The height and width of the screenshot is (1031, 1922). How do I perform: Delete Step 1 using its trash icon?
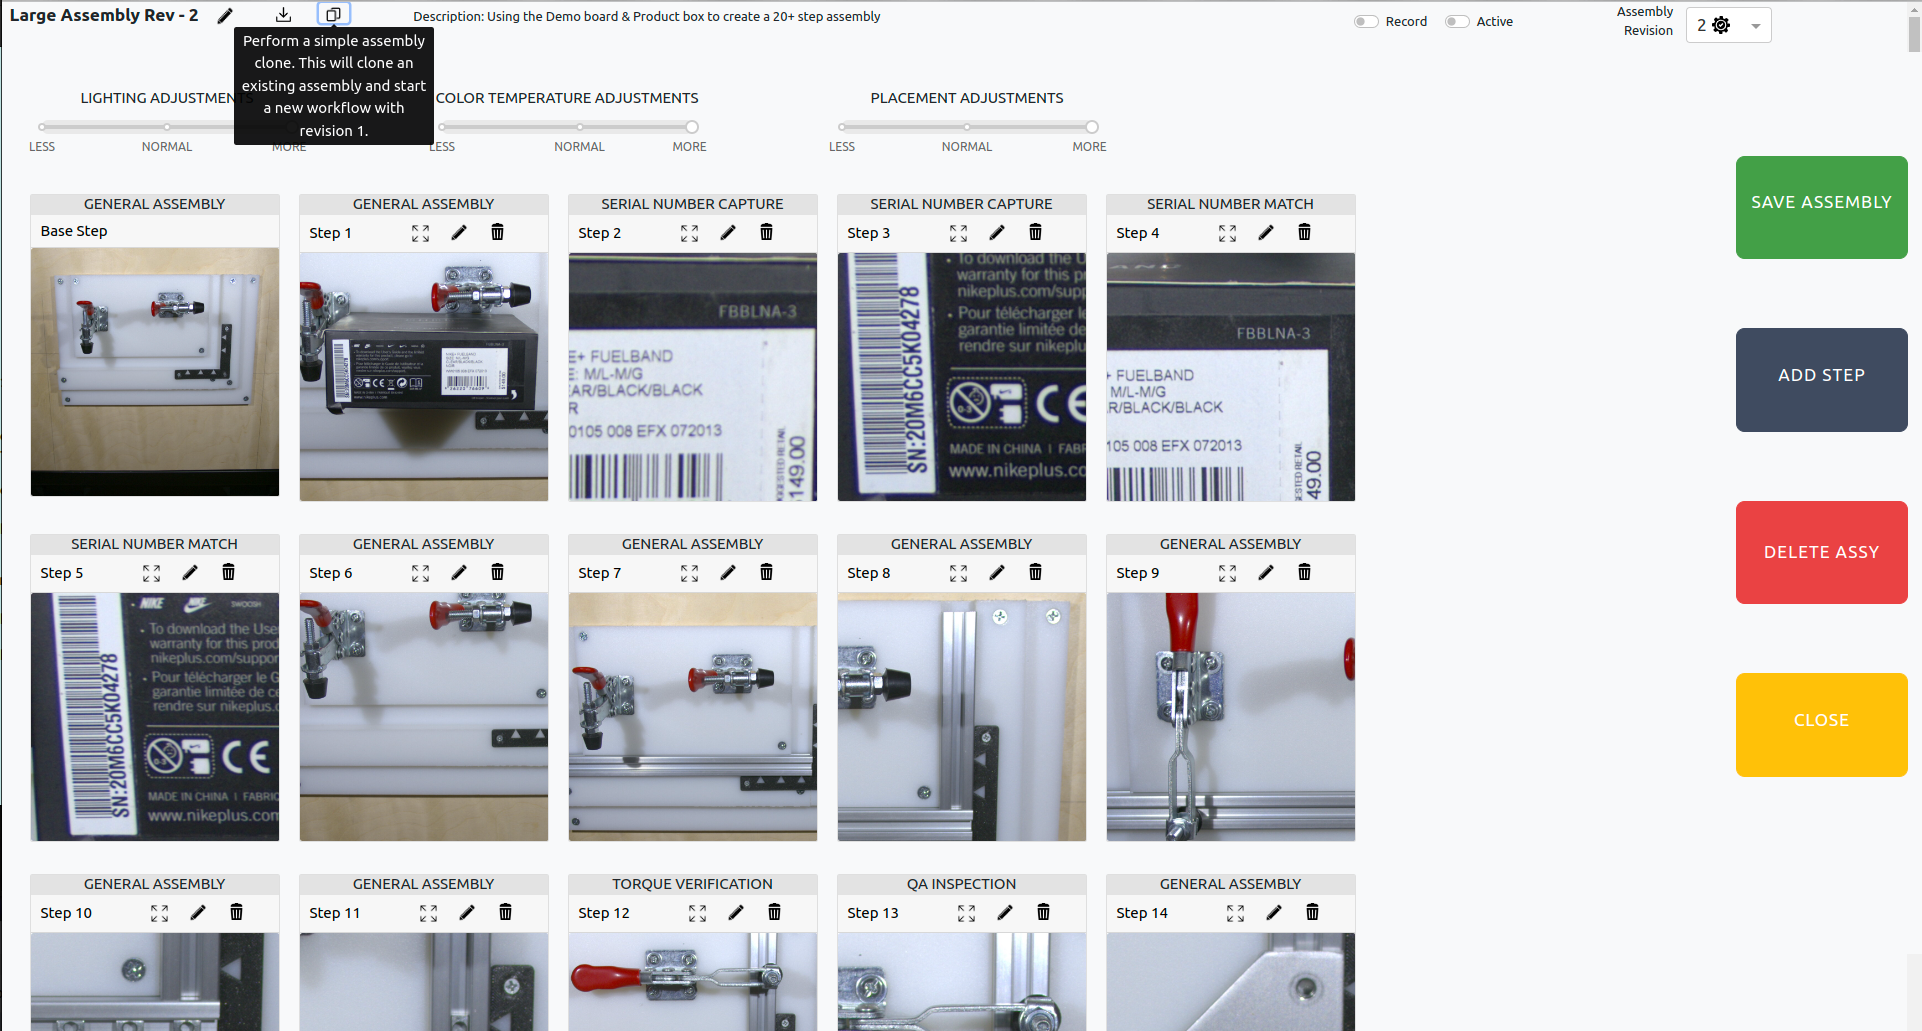coord(497,233)
